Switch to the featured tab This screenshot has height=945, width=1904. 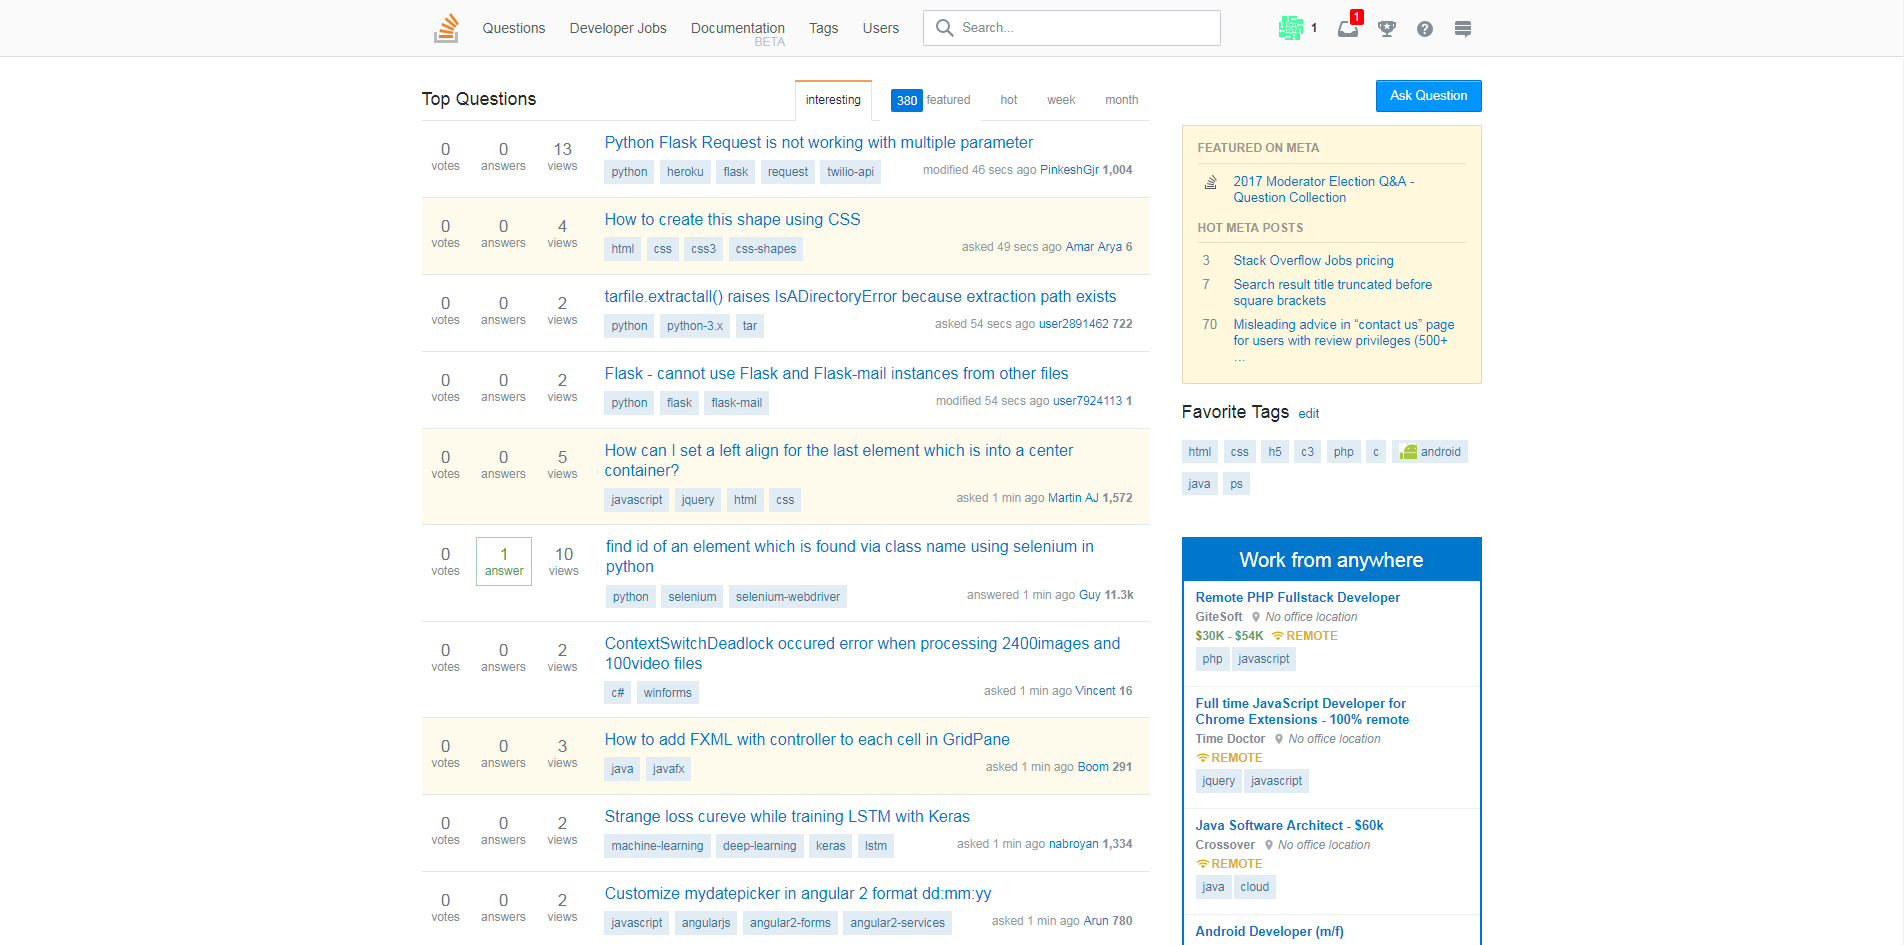tap(931, 100)
